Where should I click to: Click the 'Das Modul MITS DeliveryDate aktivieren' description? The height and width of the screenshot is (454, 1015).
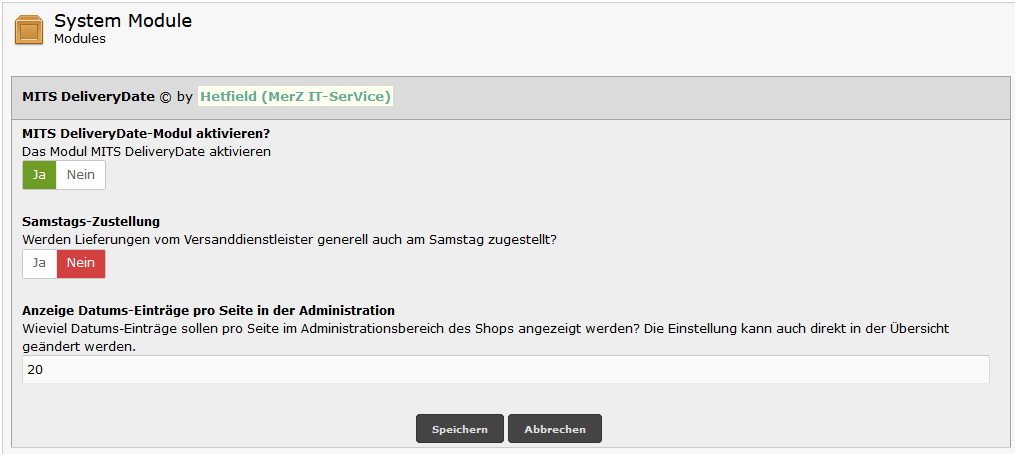pyautogui.click(x=146, y=152)
